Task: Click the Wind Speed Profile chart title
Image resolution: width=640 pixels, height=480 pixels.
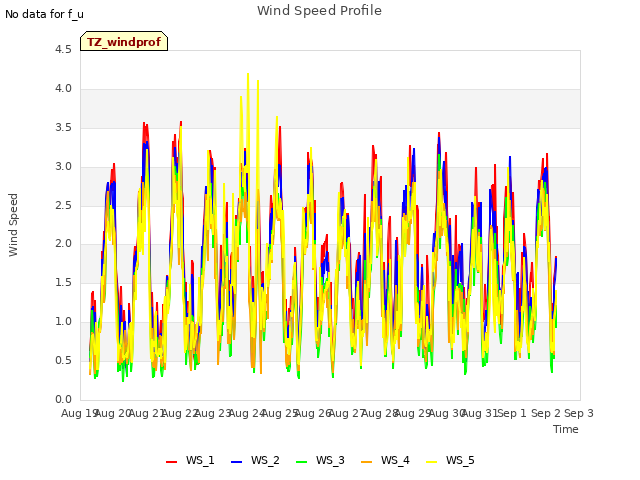Action: 319,11
